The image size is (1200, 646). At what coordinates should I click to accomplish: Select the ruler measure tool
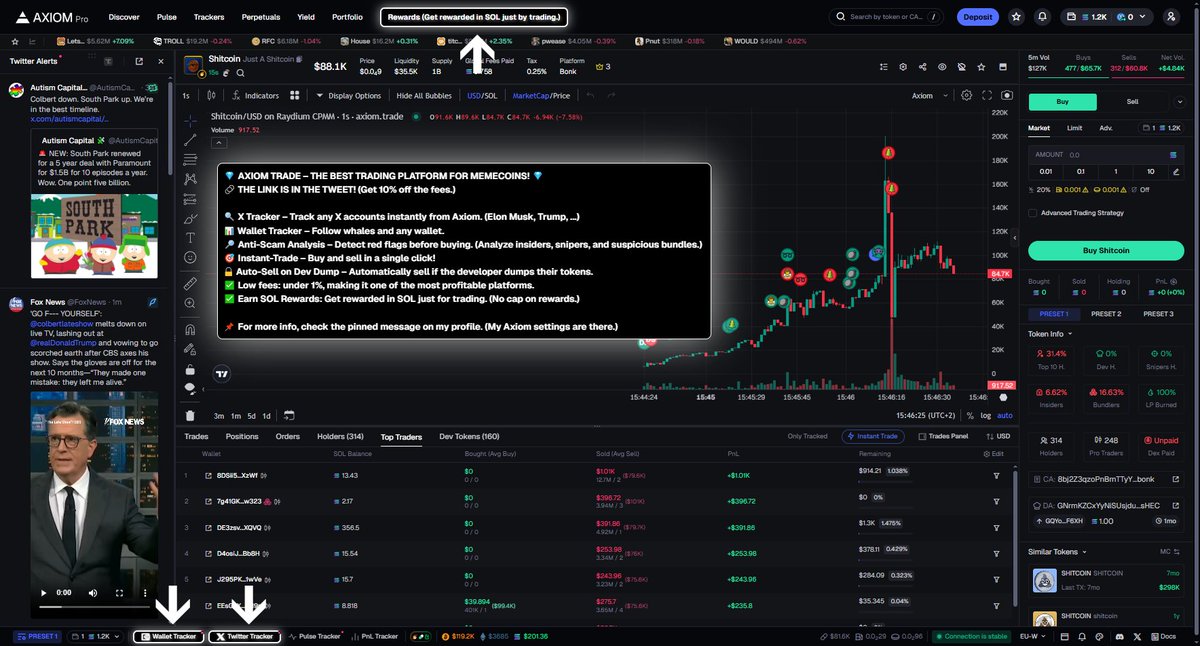coord(190,284)
